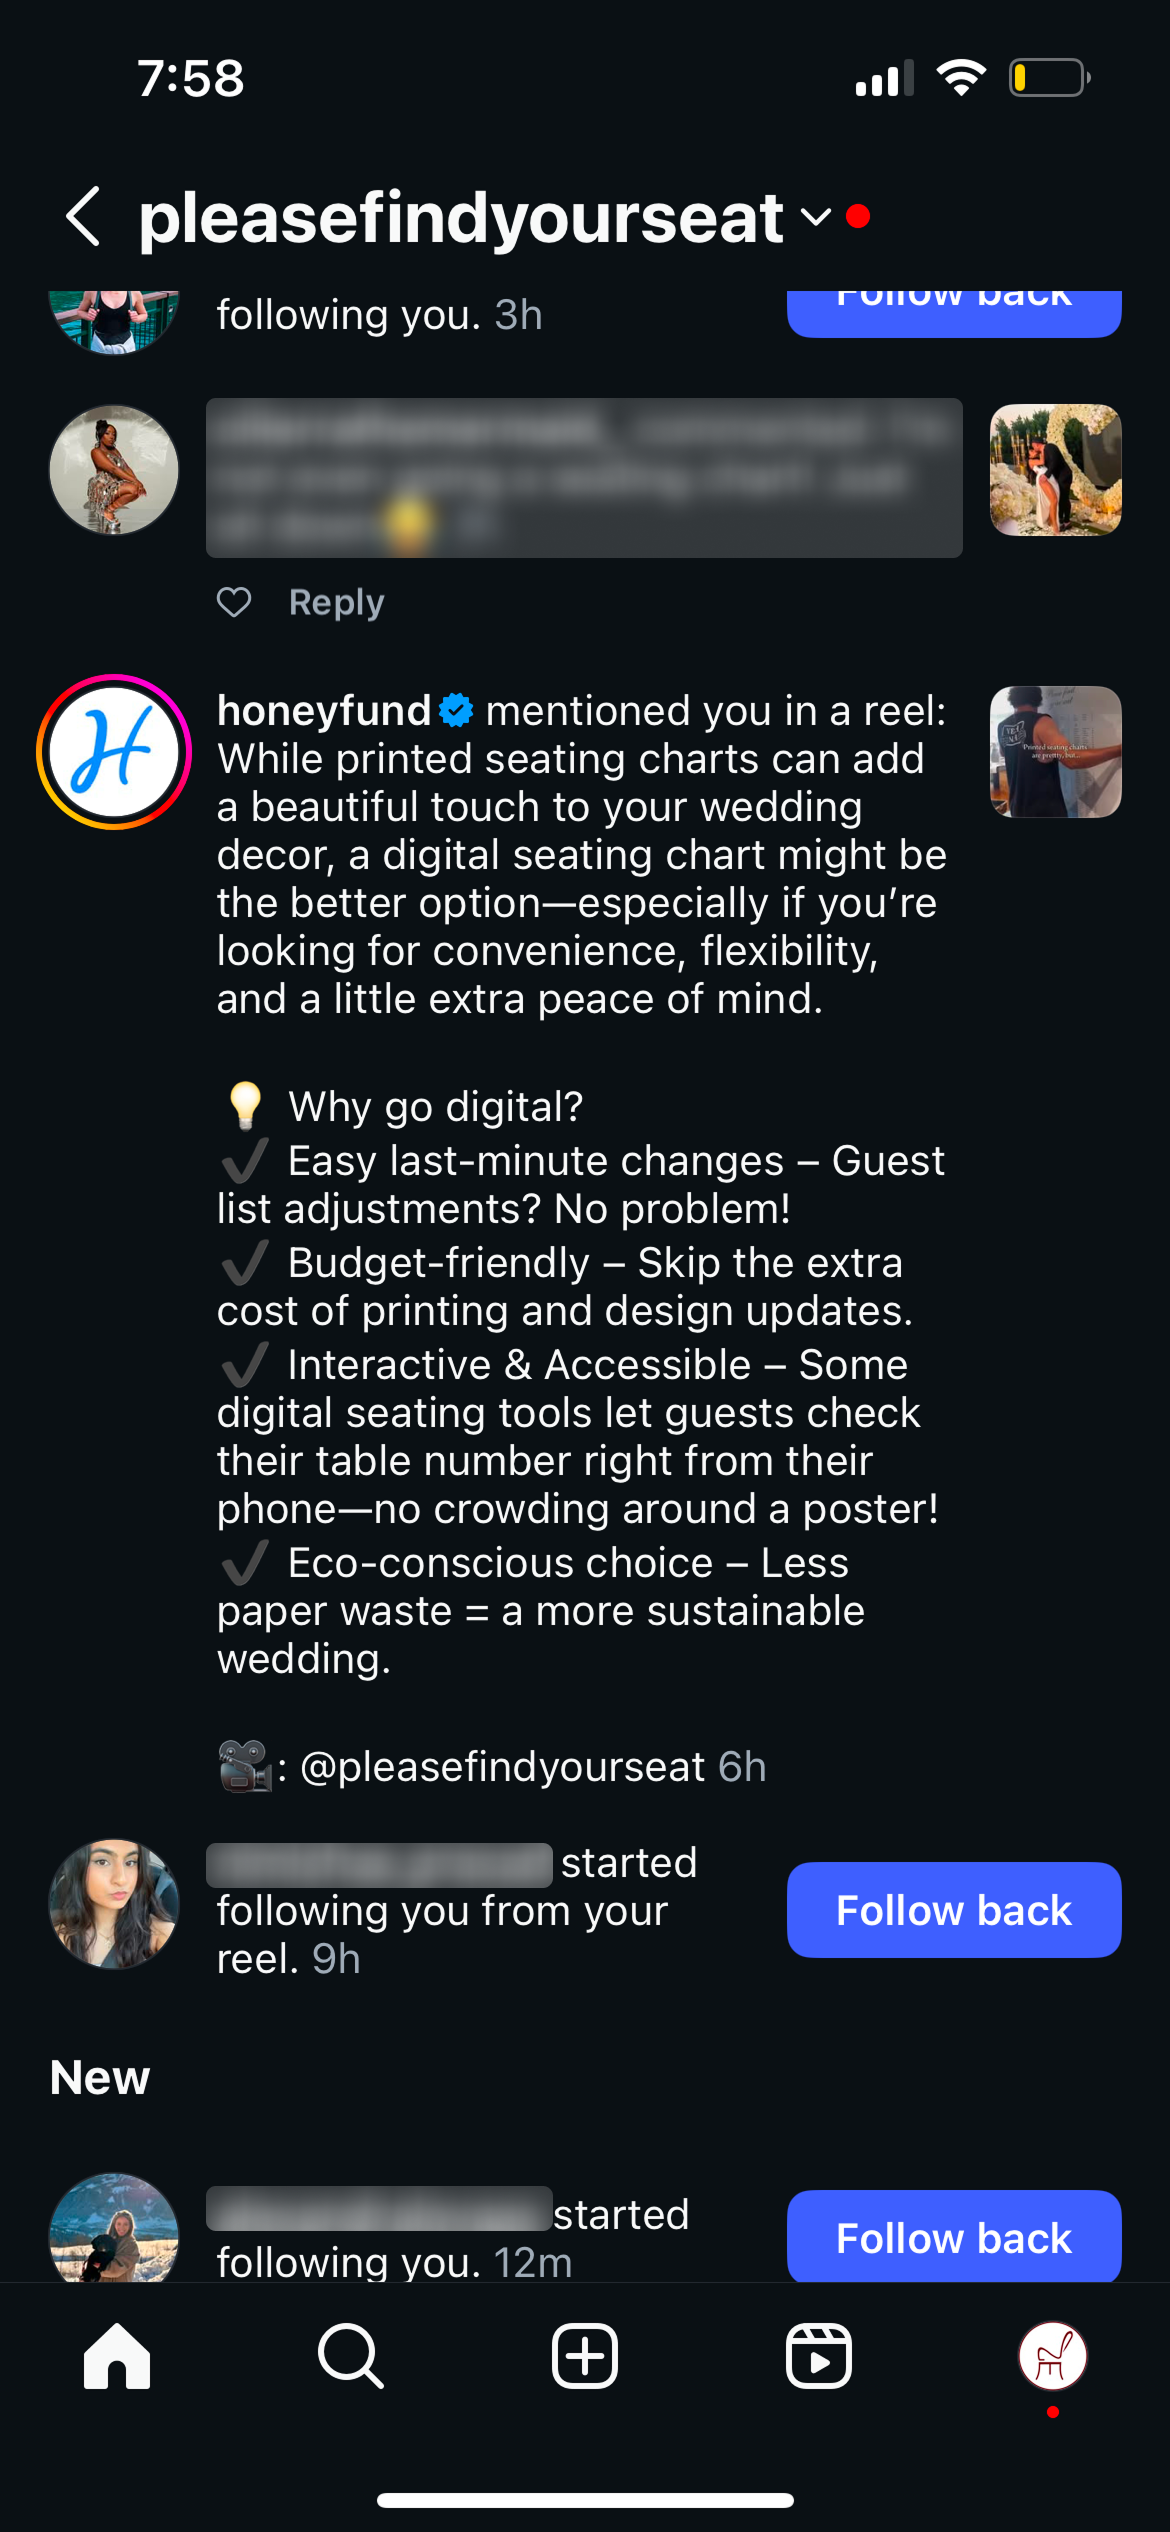Tap the back arrow in the header
The height and width of the screenshot is (2532, 1170).
84,217
